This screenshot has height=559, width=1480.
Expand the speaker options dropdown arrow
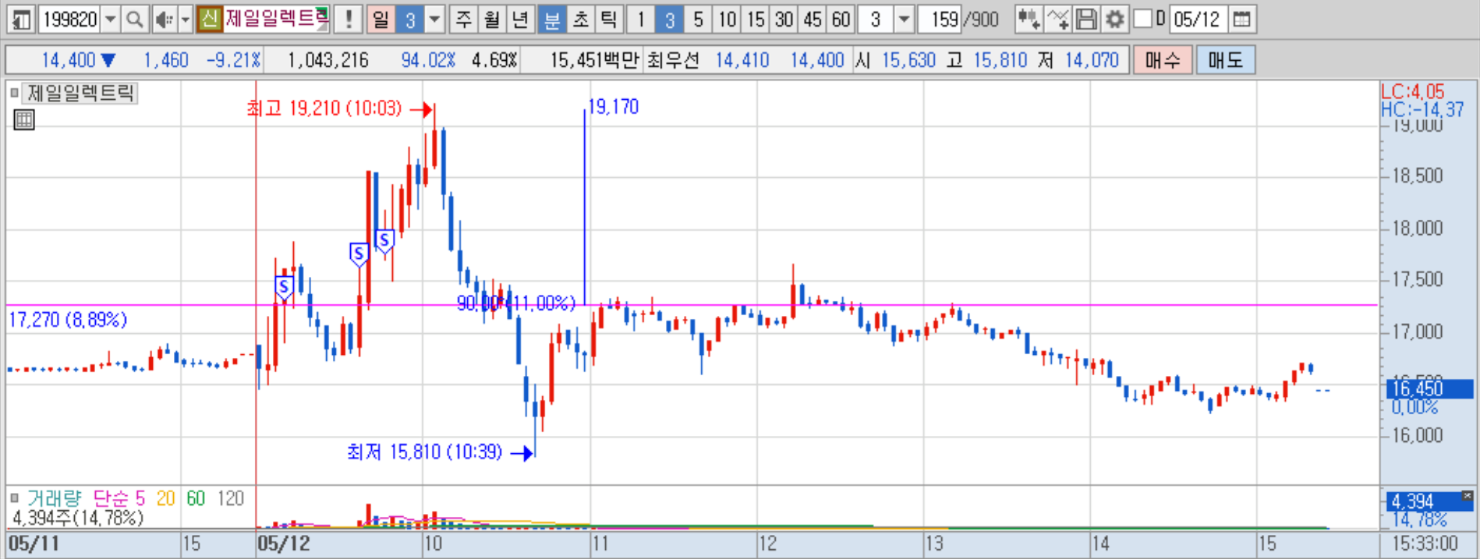(x=185, y=19)
